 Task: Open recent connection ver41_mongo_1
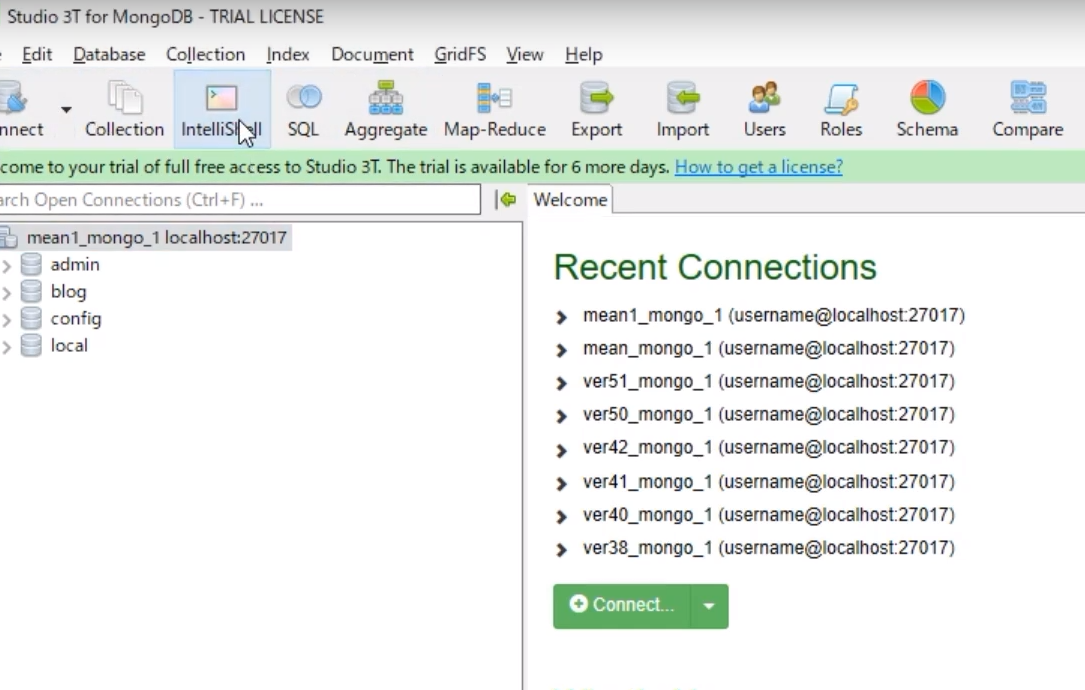click(769, 482)
